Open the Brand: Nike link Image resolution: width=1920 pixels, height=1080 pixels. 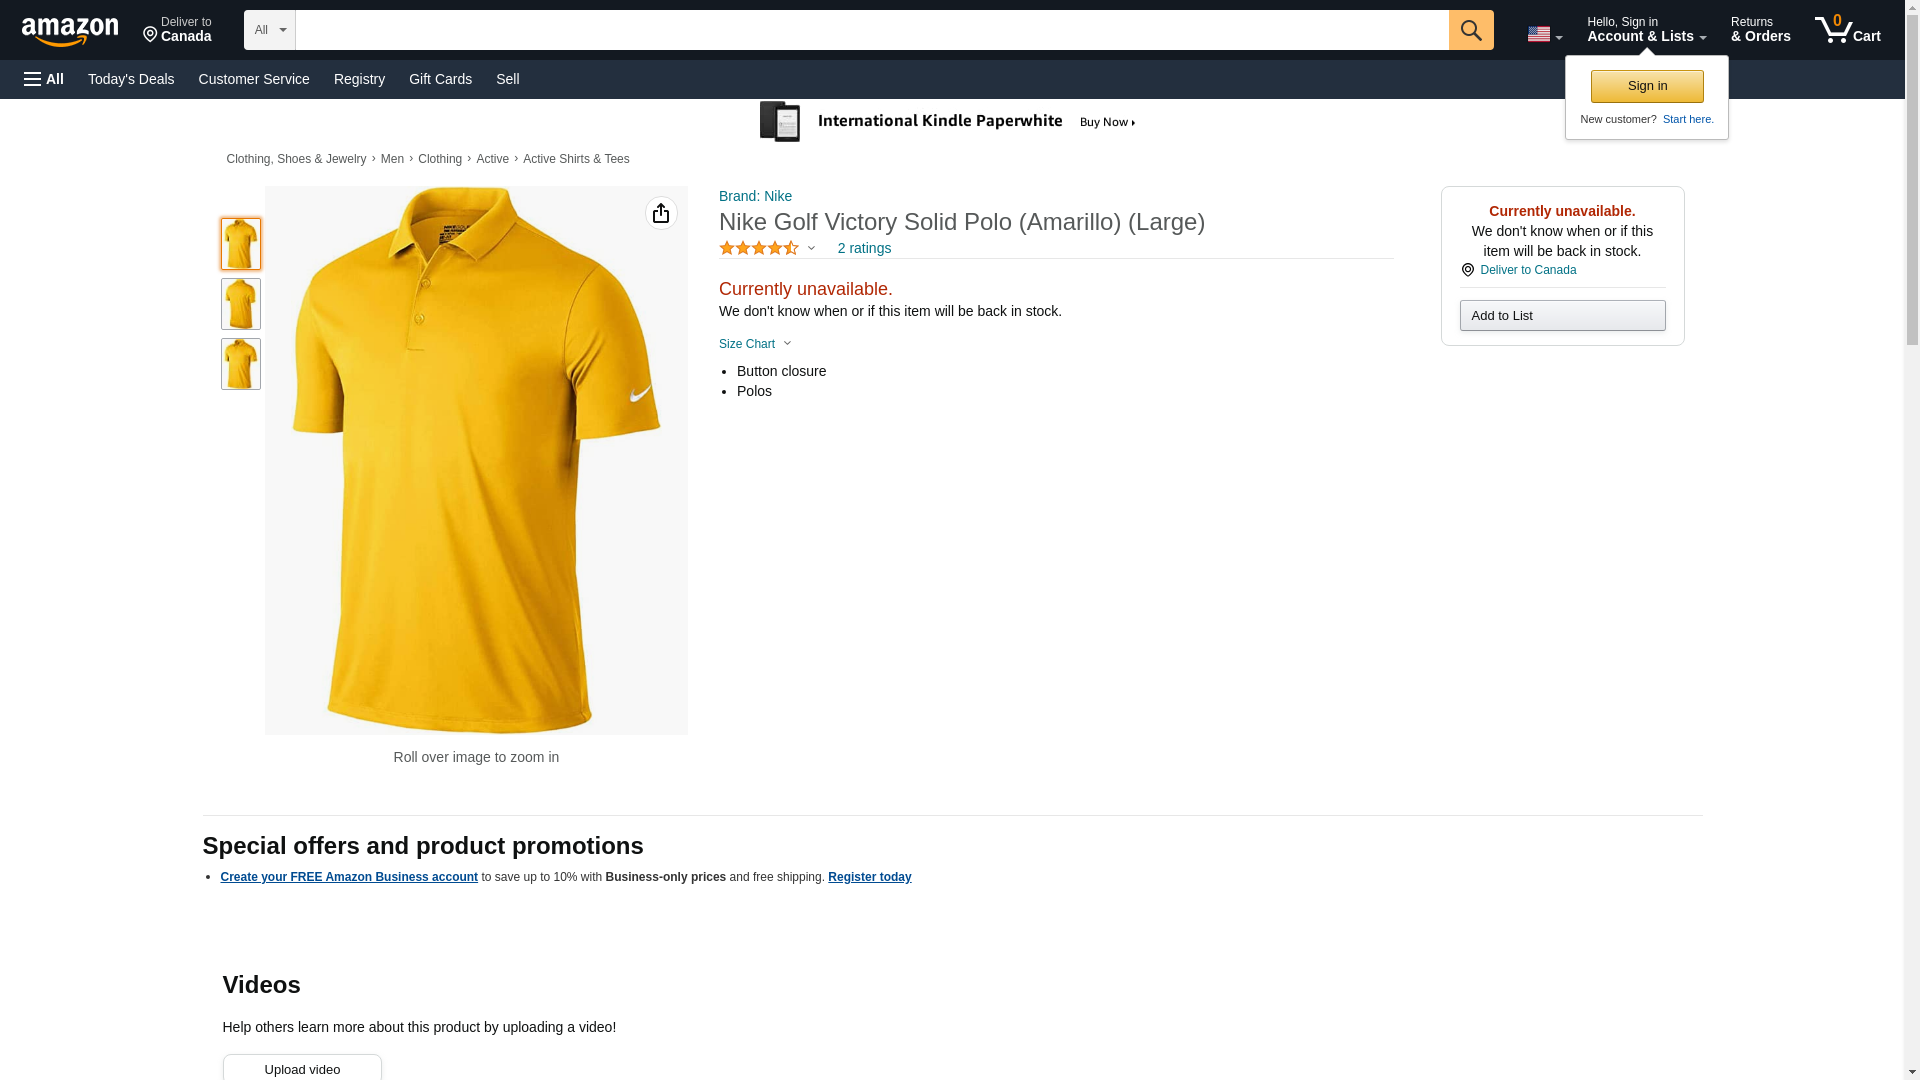755,196
